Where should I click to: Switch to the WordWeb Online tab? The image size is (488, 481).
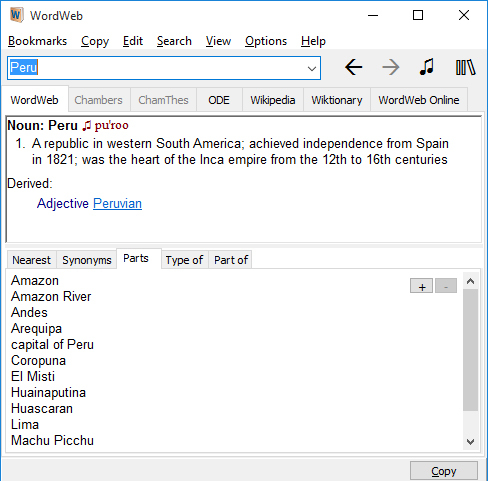click(x=419, y=100)
